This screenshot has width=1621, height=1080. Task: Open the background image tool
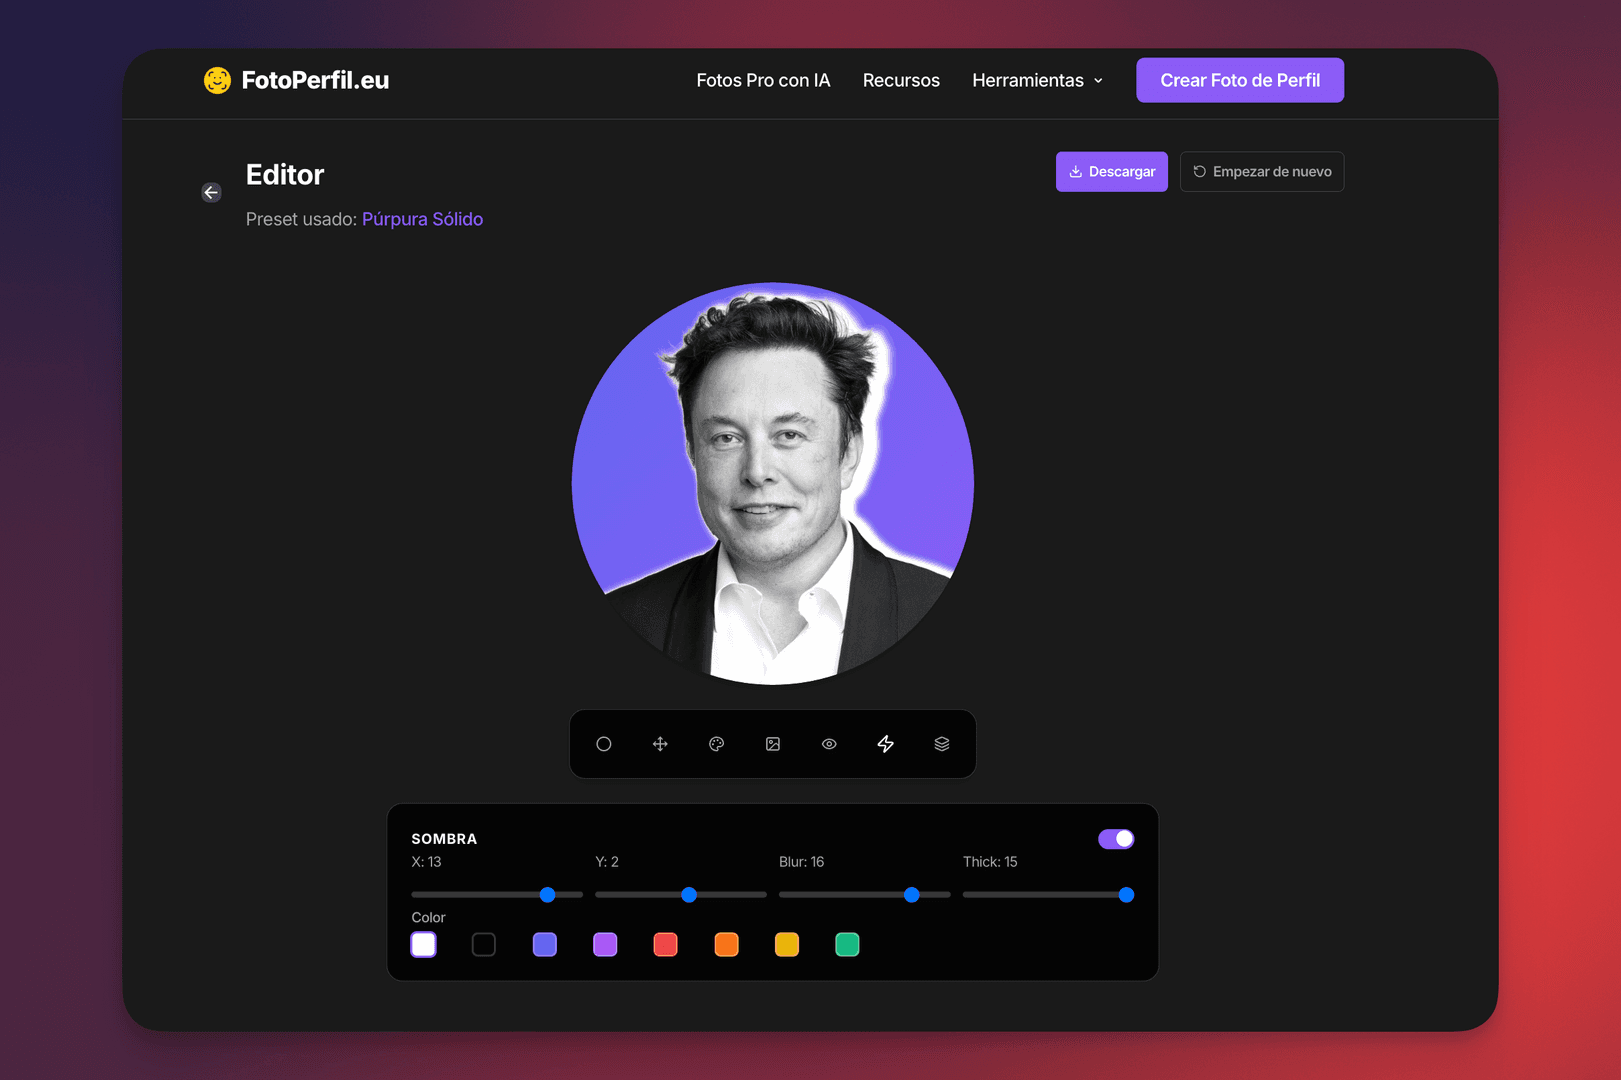(x=773, y=744)
